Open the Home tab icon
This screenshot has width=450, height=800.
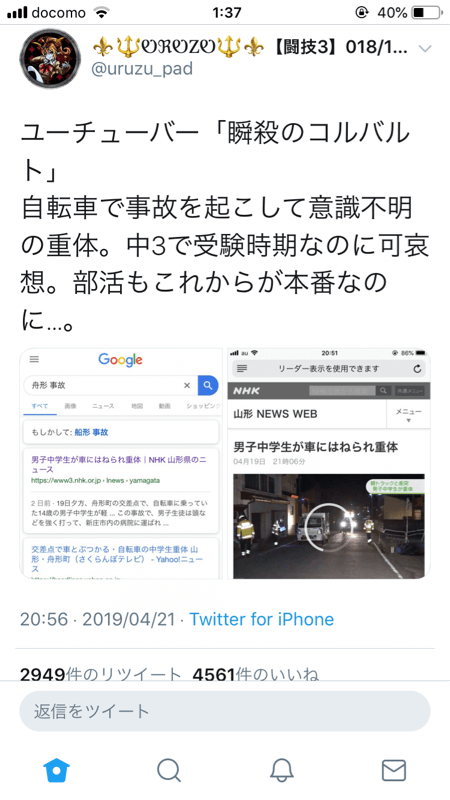click(x=56, y=770)
